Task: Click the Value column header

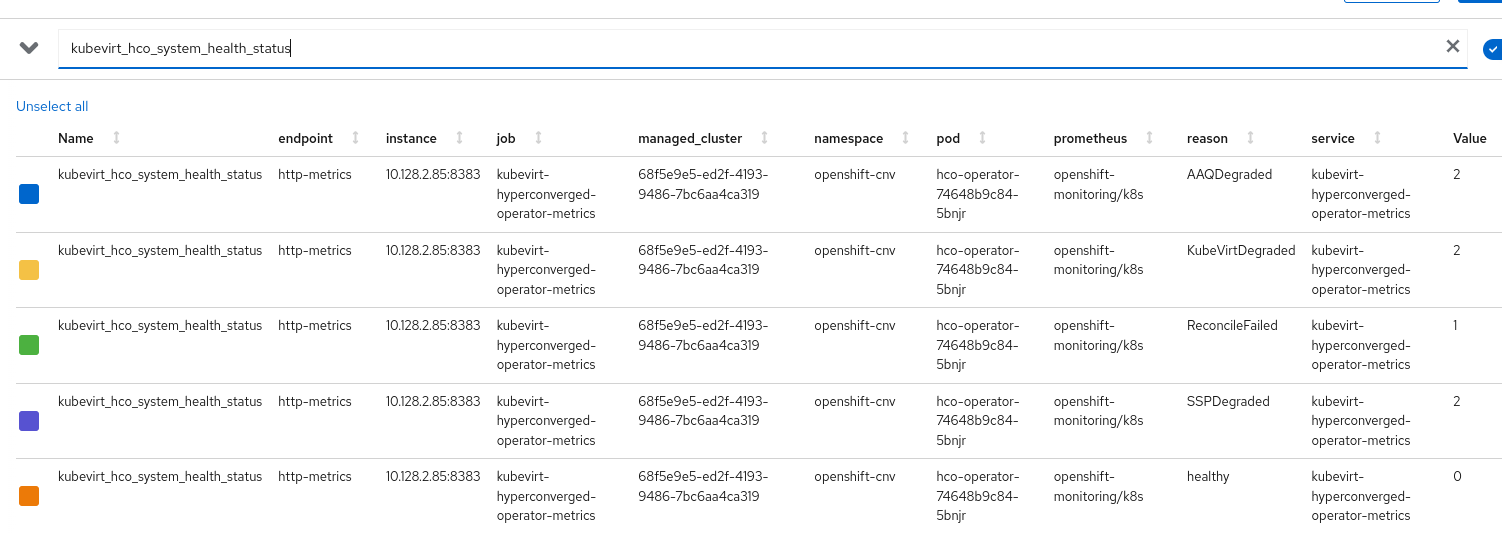Action: point(1469,138)
